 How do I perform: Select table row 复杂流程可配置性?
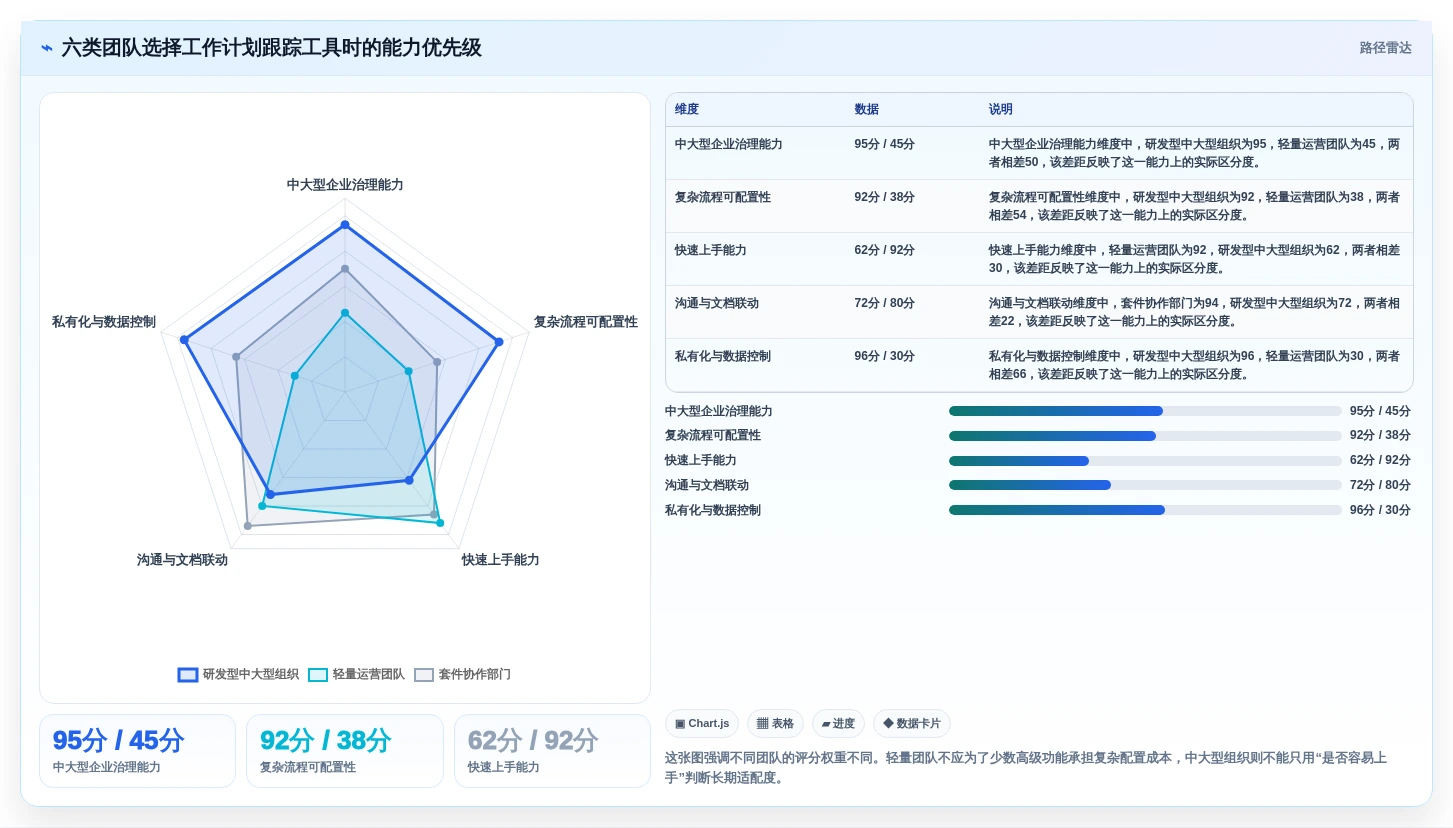coord(1039,206)
